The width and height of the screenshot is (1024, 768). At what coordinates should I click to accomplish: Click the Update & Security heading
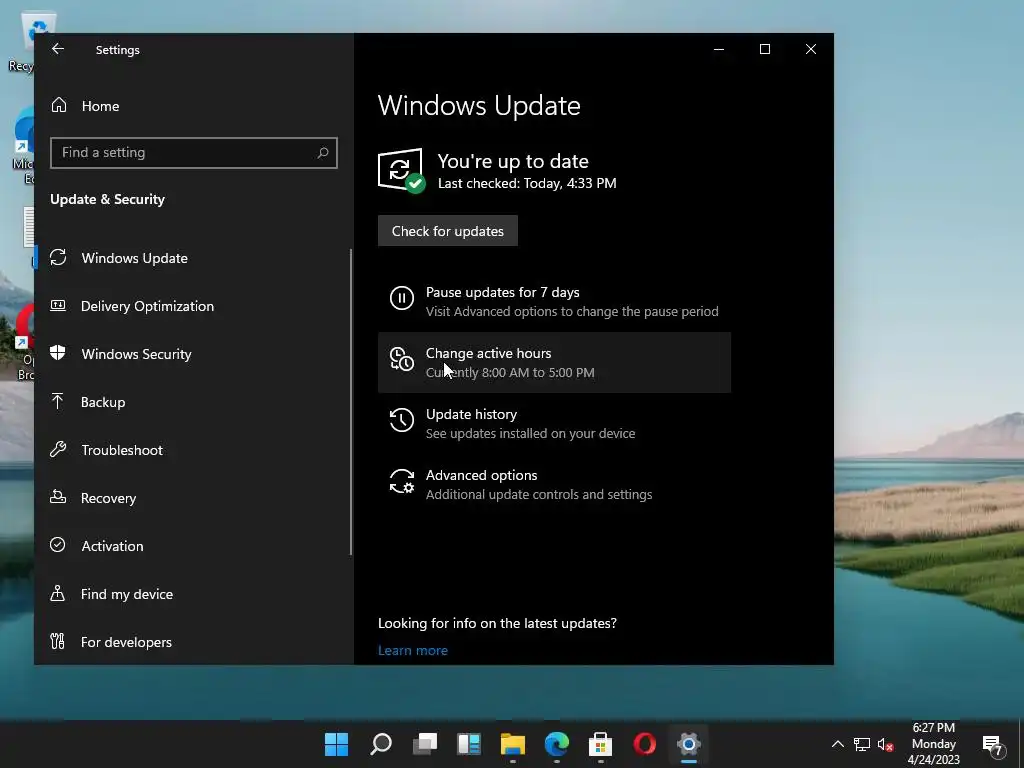coord(108,199)
